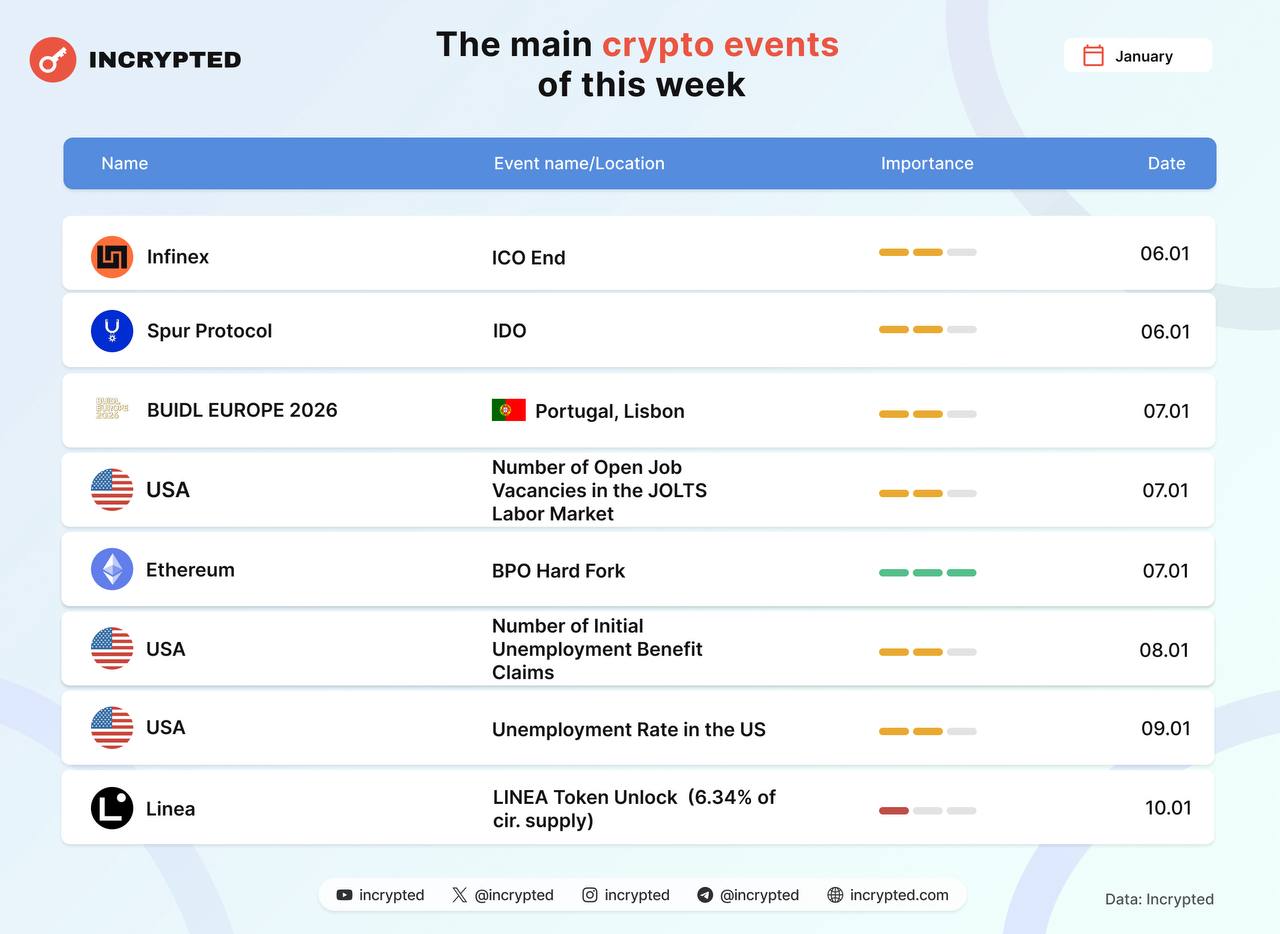Click the USA flag in the Unemployment Rate row
This screenshot has width=1280, height=934.
coord(112,727)
